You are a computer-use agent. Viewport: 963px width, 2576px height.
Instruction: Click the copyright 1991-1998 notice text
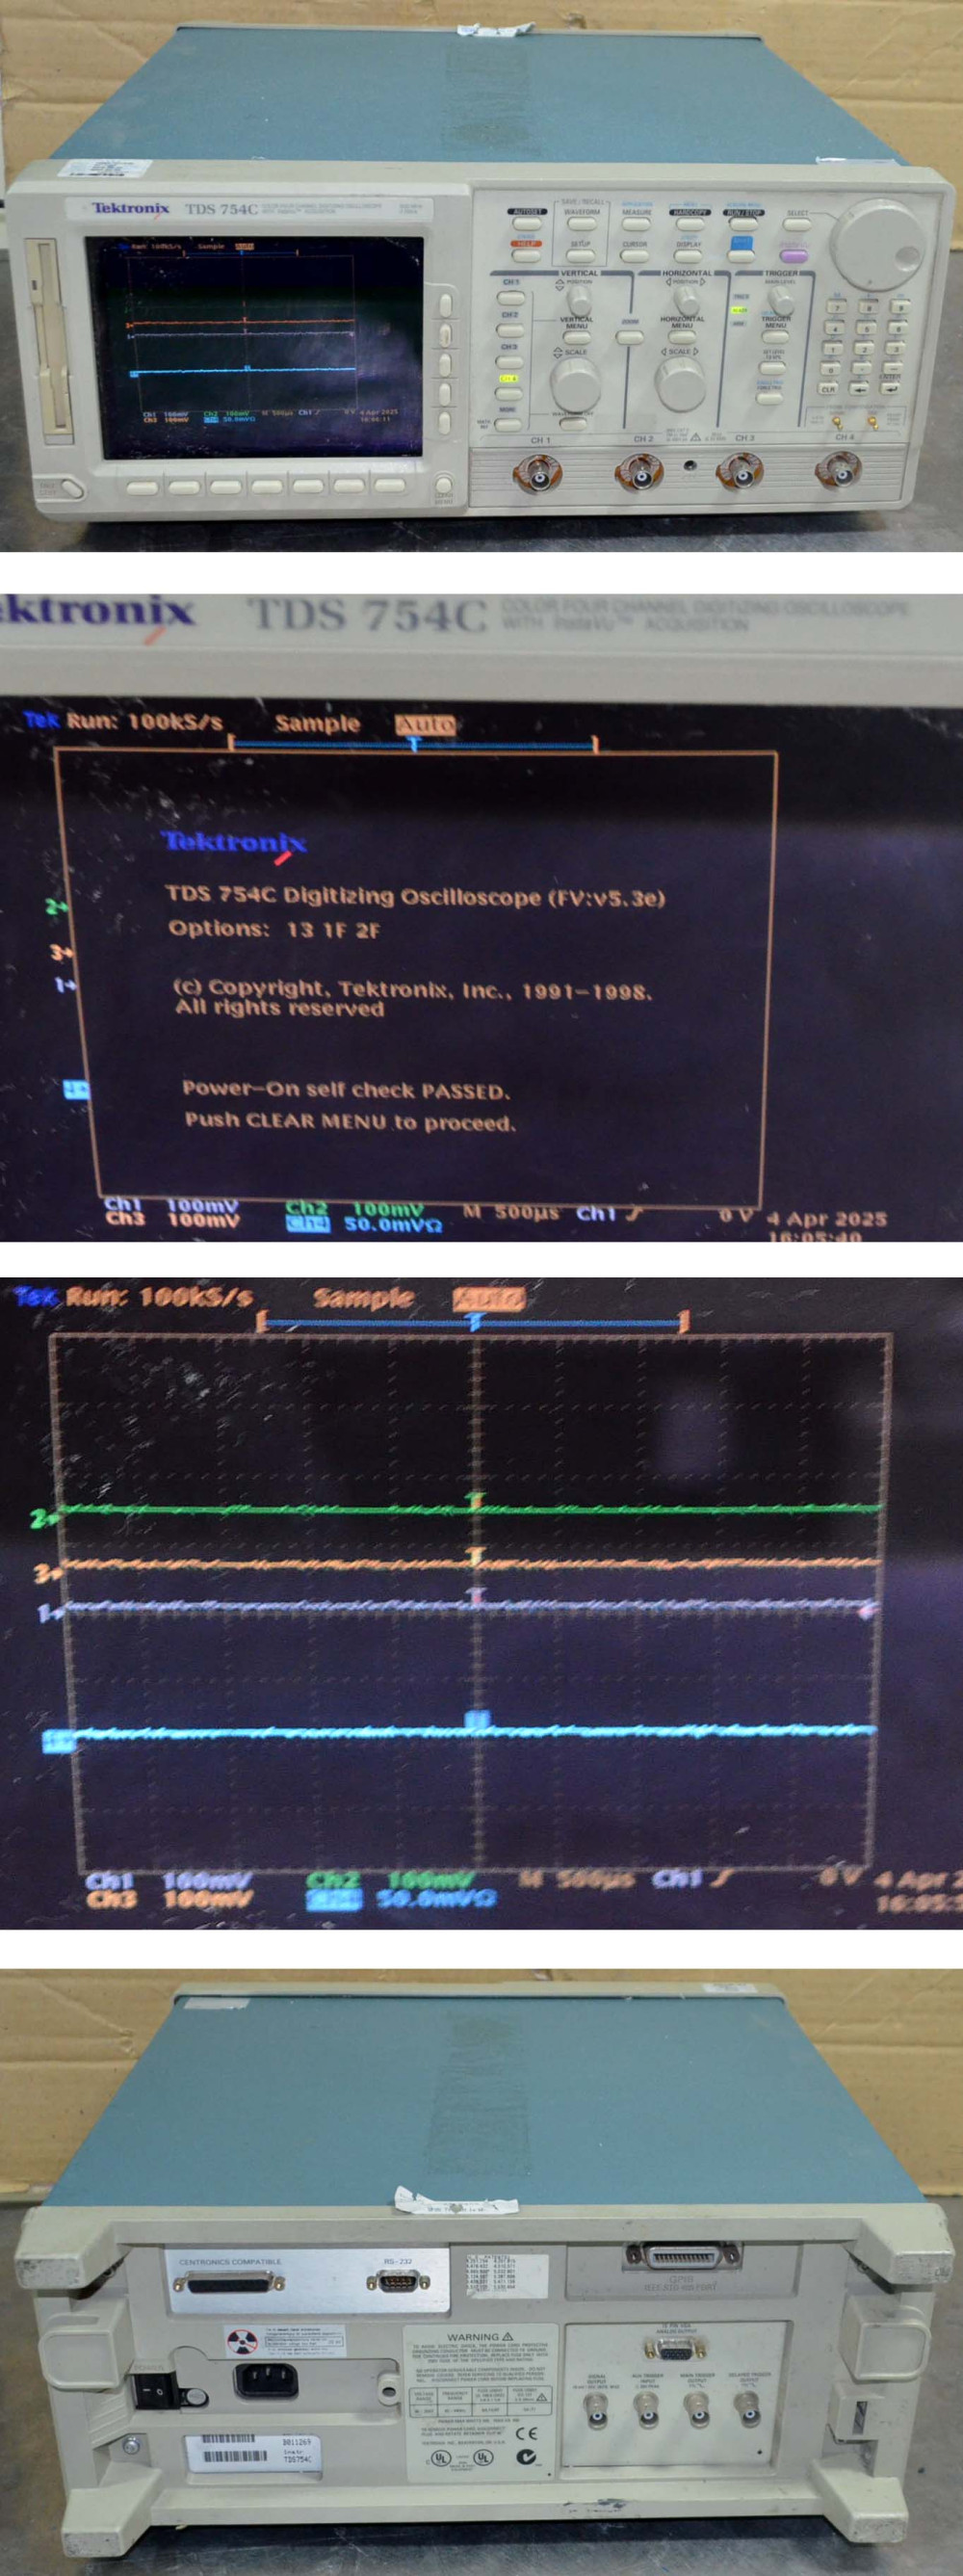coord(413,998)
